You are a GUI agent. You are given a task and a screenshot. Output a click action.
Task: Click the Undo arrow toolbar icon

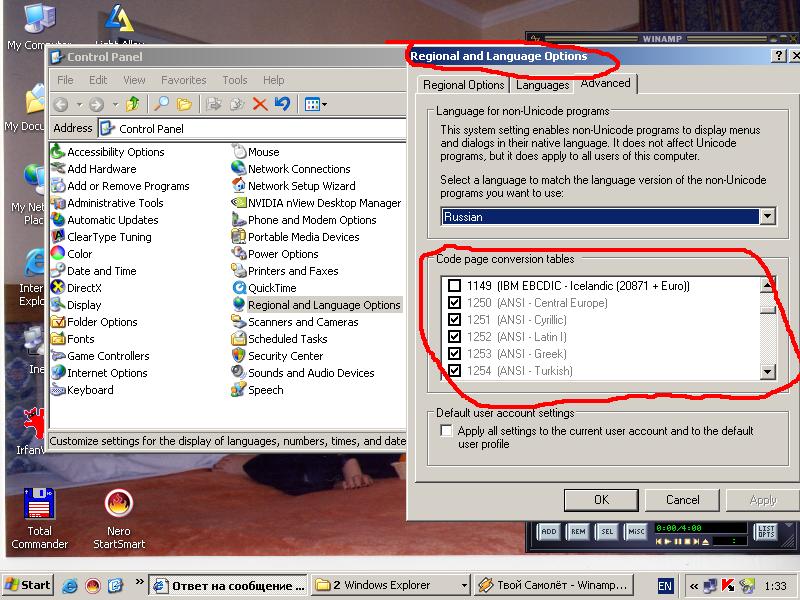tap(282, 104)
